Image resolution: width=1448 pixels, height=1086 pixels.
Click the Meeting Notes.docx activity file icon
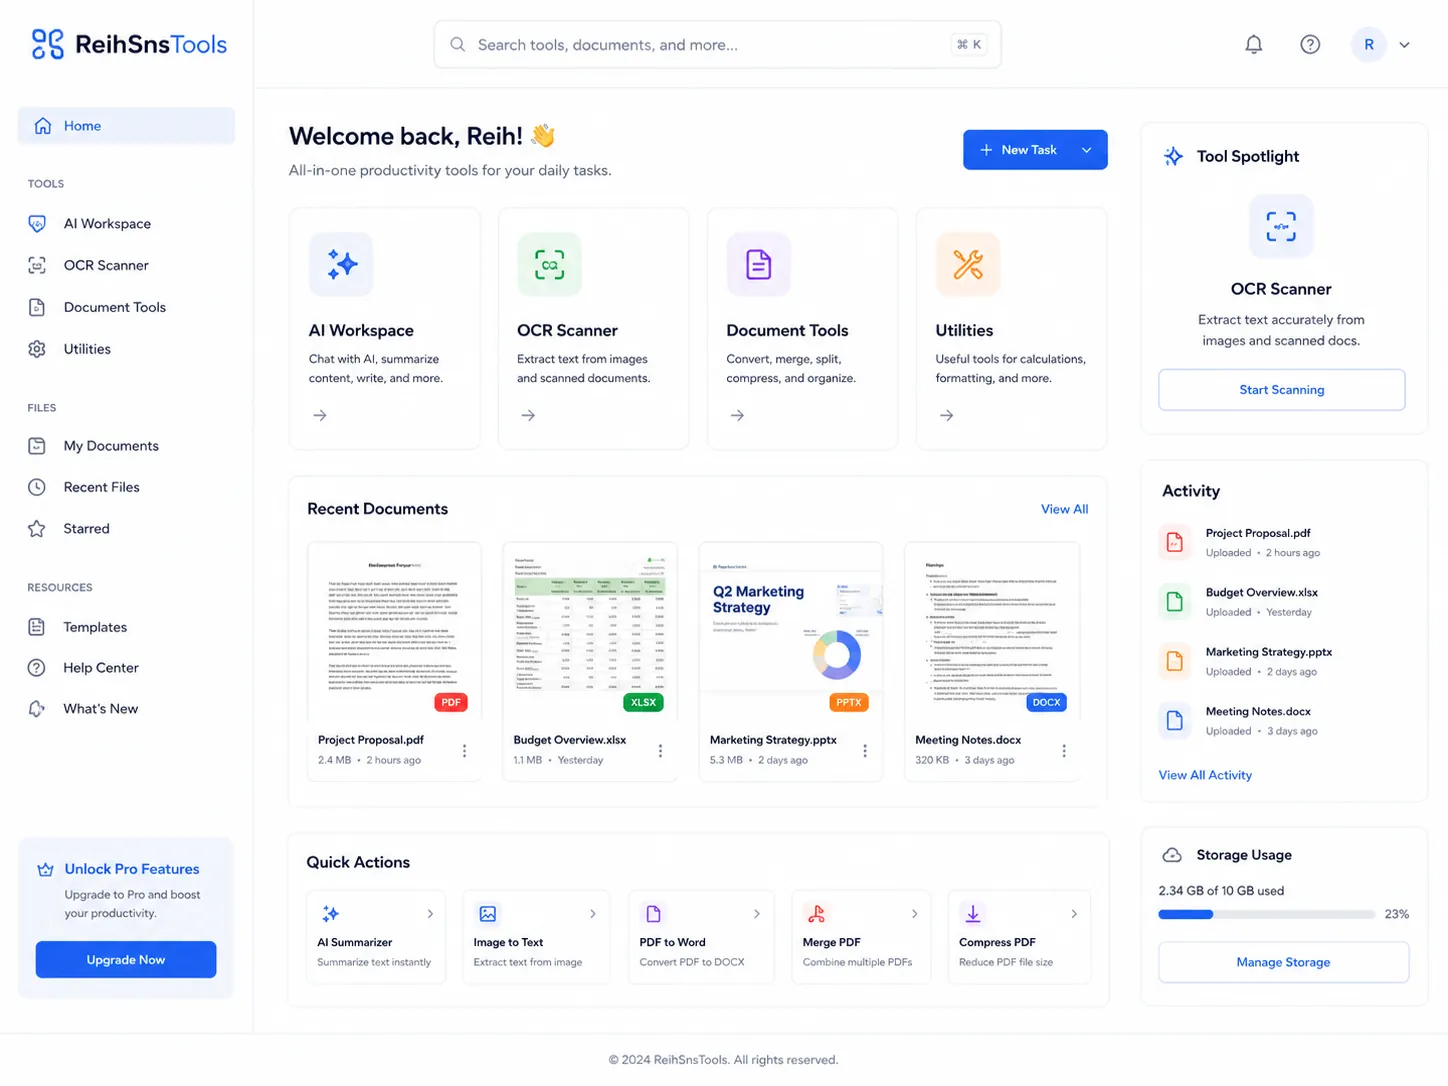pyautogui.click(x=1175, y=721)
